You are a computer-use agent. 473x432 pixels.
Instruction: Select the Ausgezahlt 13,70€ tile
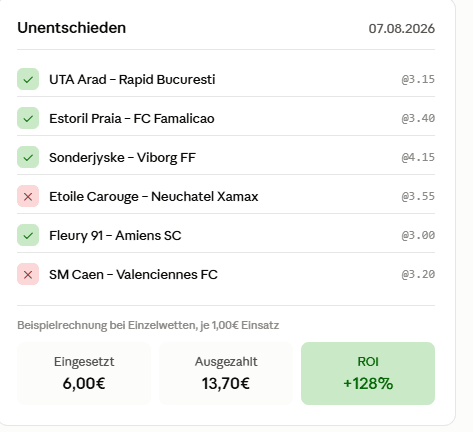point(226,373)
